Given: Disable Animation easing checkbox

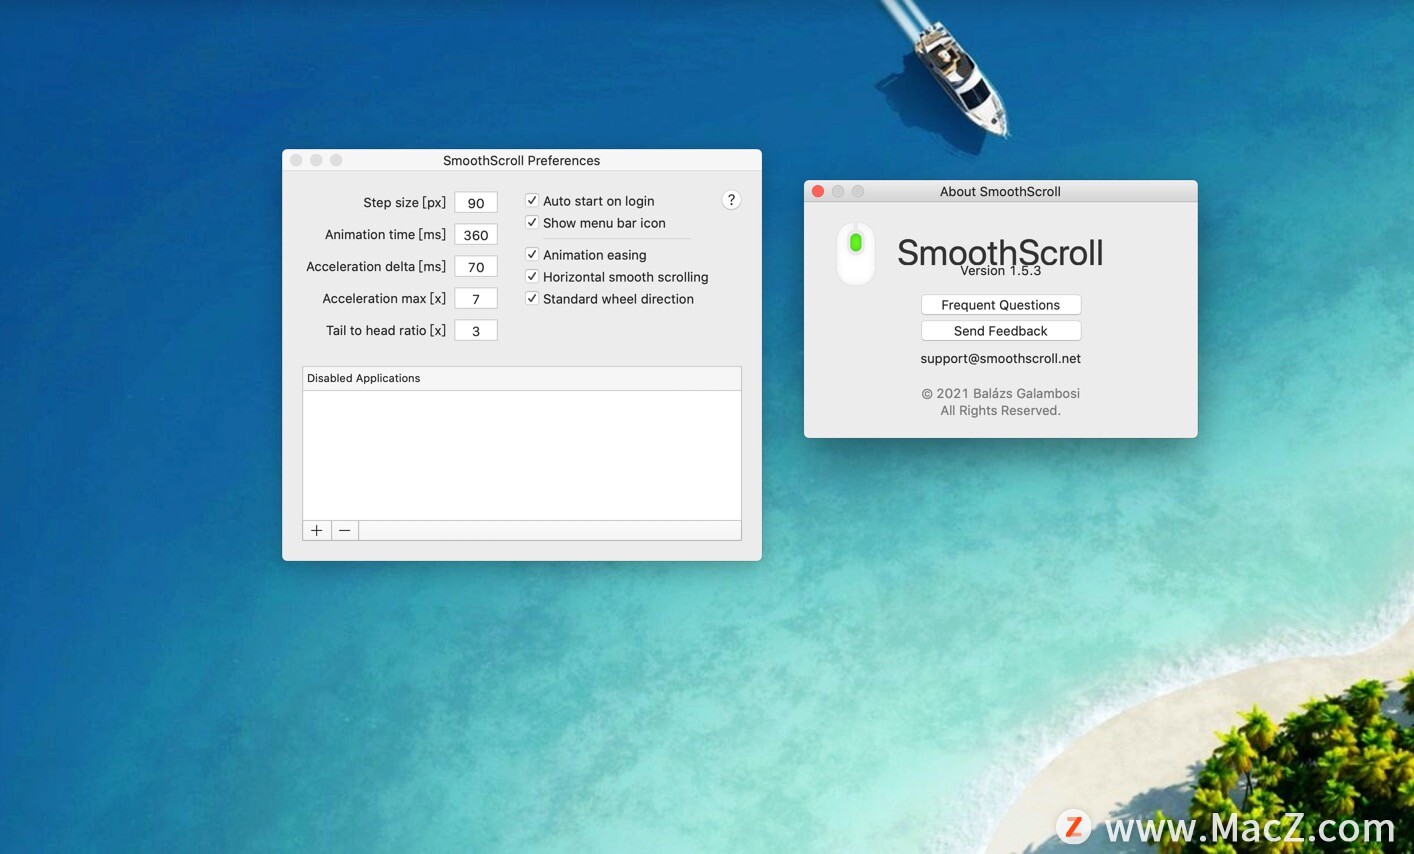Looking at the screenshot, I should pyautogui.click(x=532, y=254).
